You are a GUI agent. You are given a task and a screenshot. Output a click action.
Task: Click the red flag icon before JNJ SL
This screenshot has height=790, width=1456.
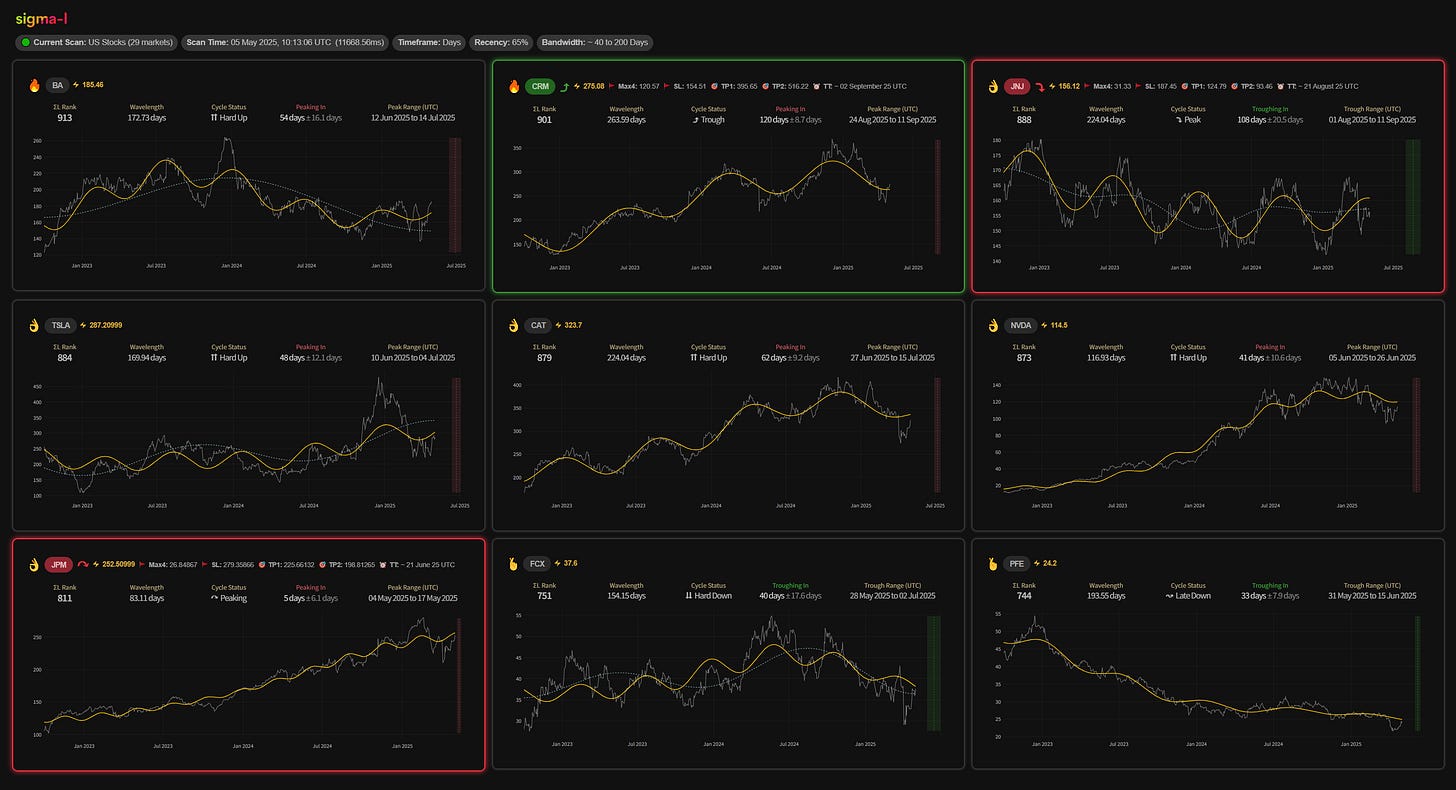coord(1138,86)
